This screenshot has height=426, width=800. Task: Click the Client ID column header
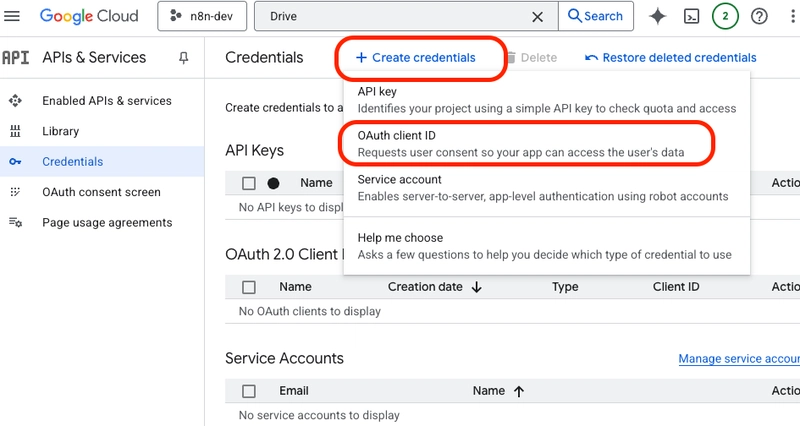click(x=676, y=287)
